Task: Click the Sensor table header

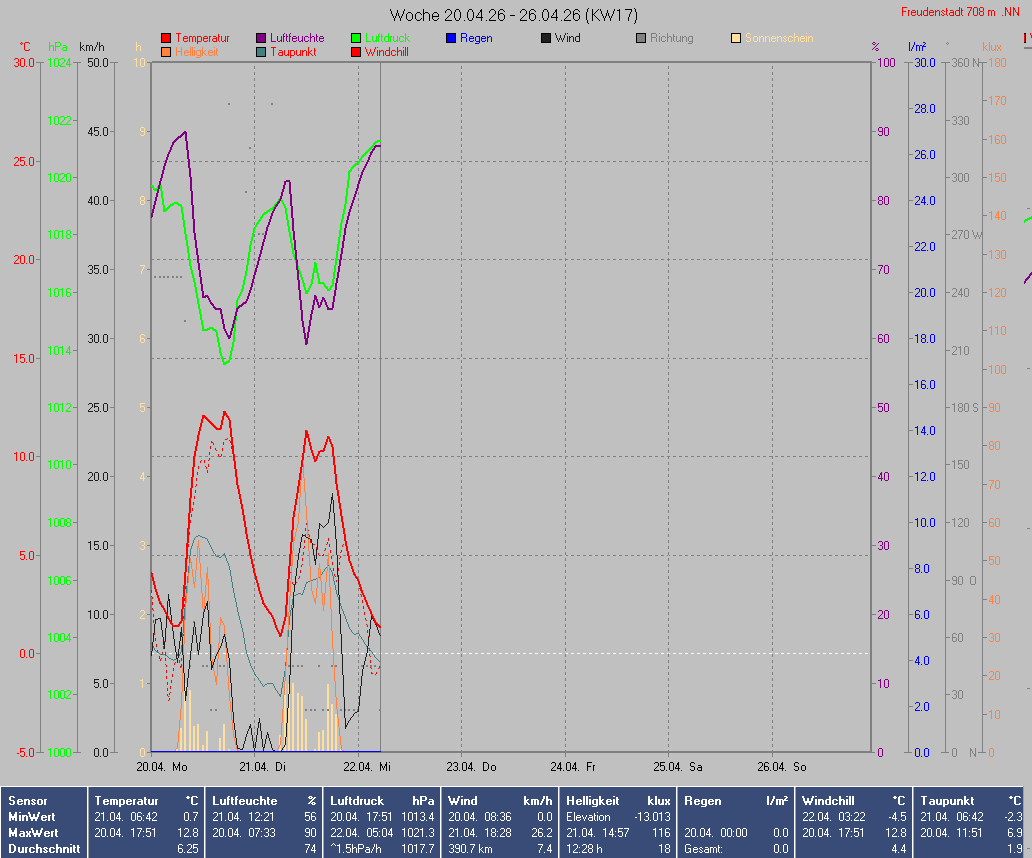Action: click(x=26, y=801)
